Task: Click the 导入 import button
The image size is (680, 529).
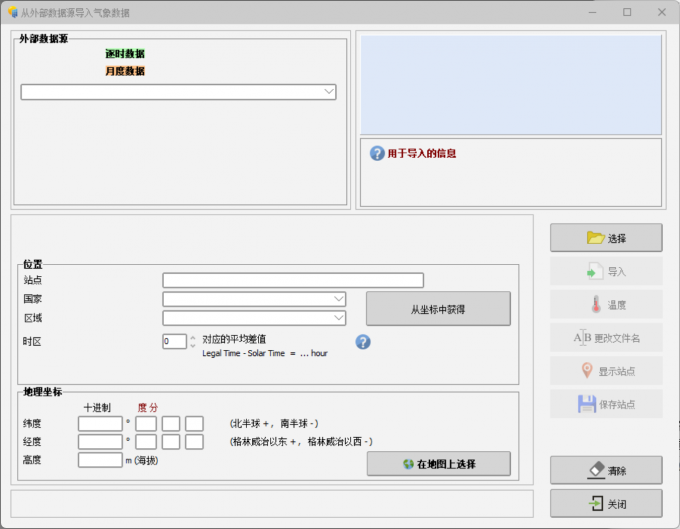Action: 606,271
